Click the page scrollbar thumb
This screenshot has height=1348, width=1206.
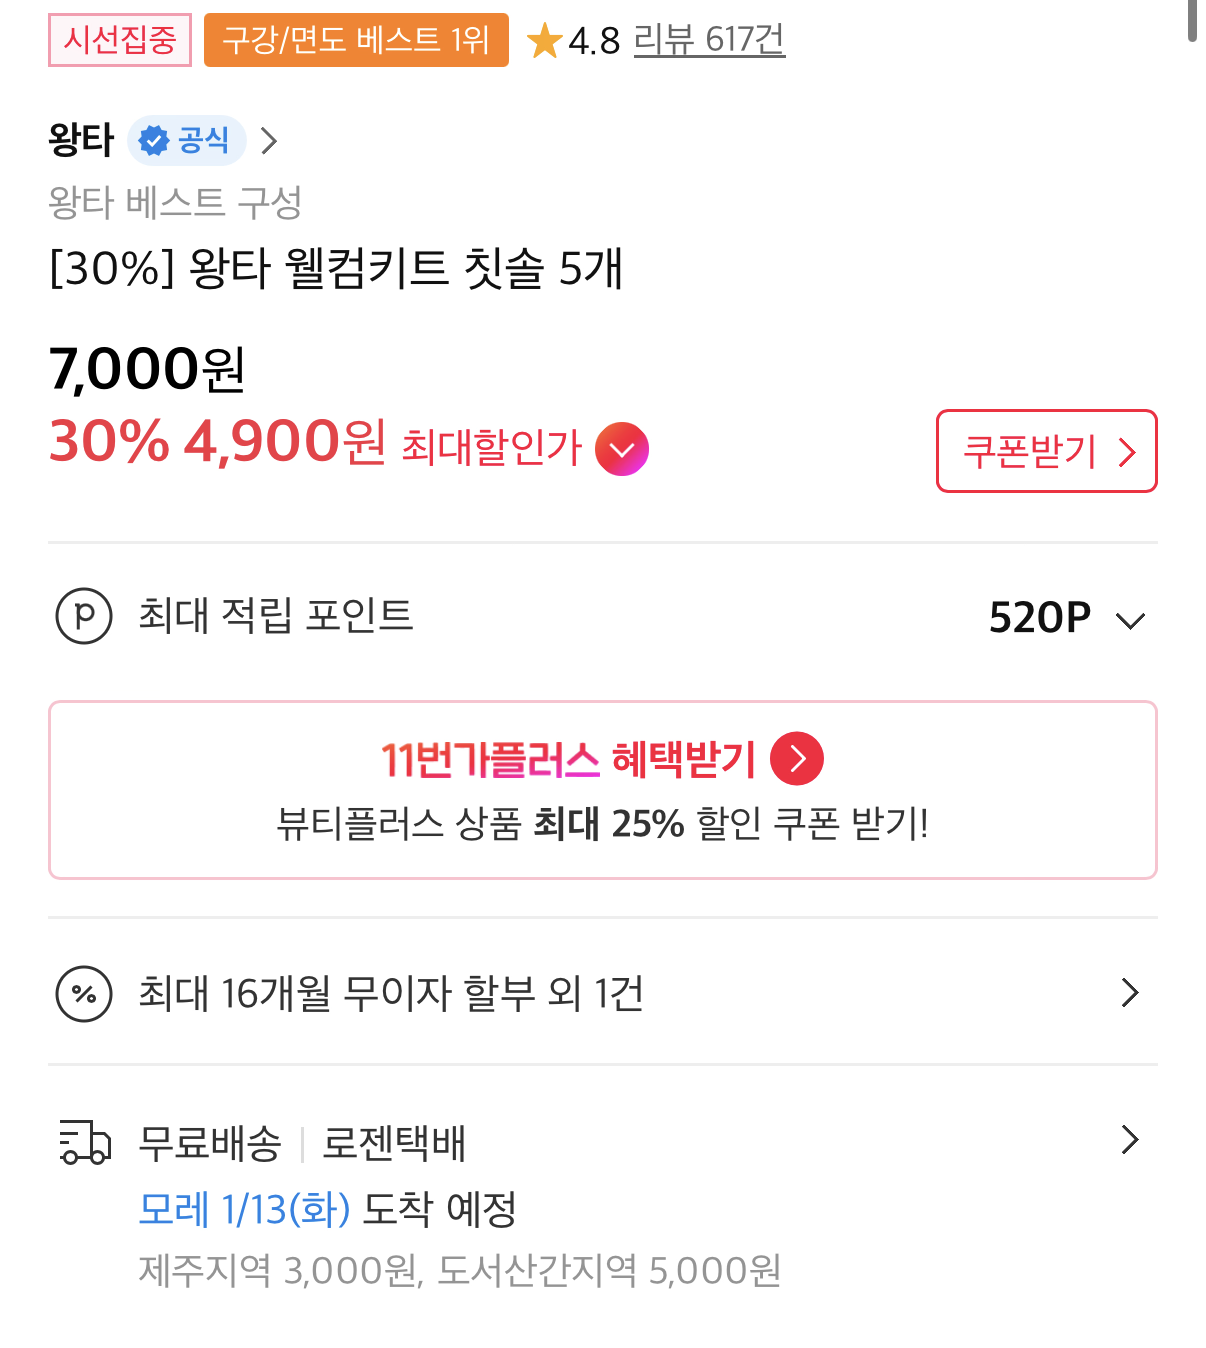[x=1192, y=20]
